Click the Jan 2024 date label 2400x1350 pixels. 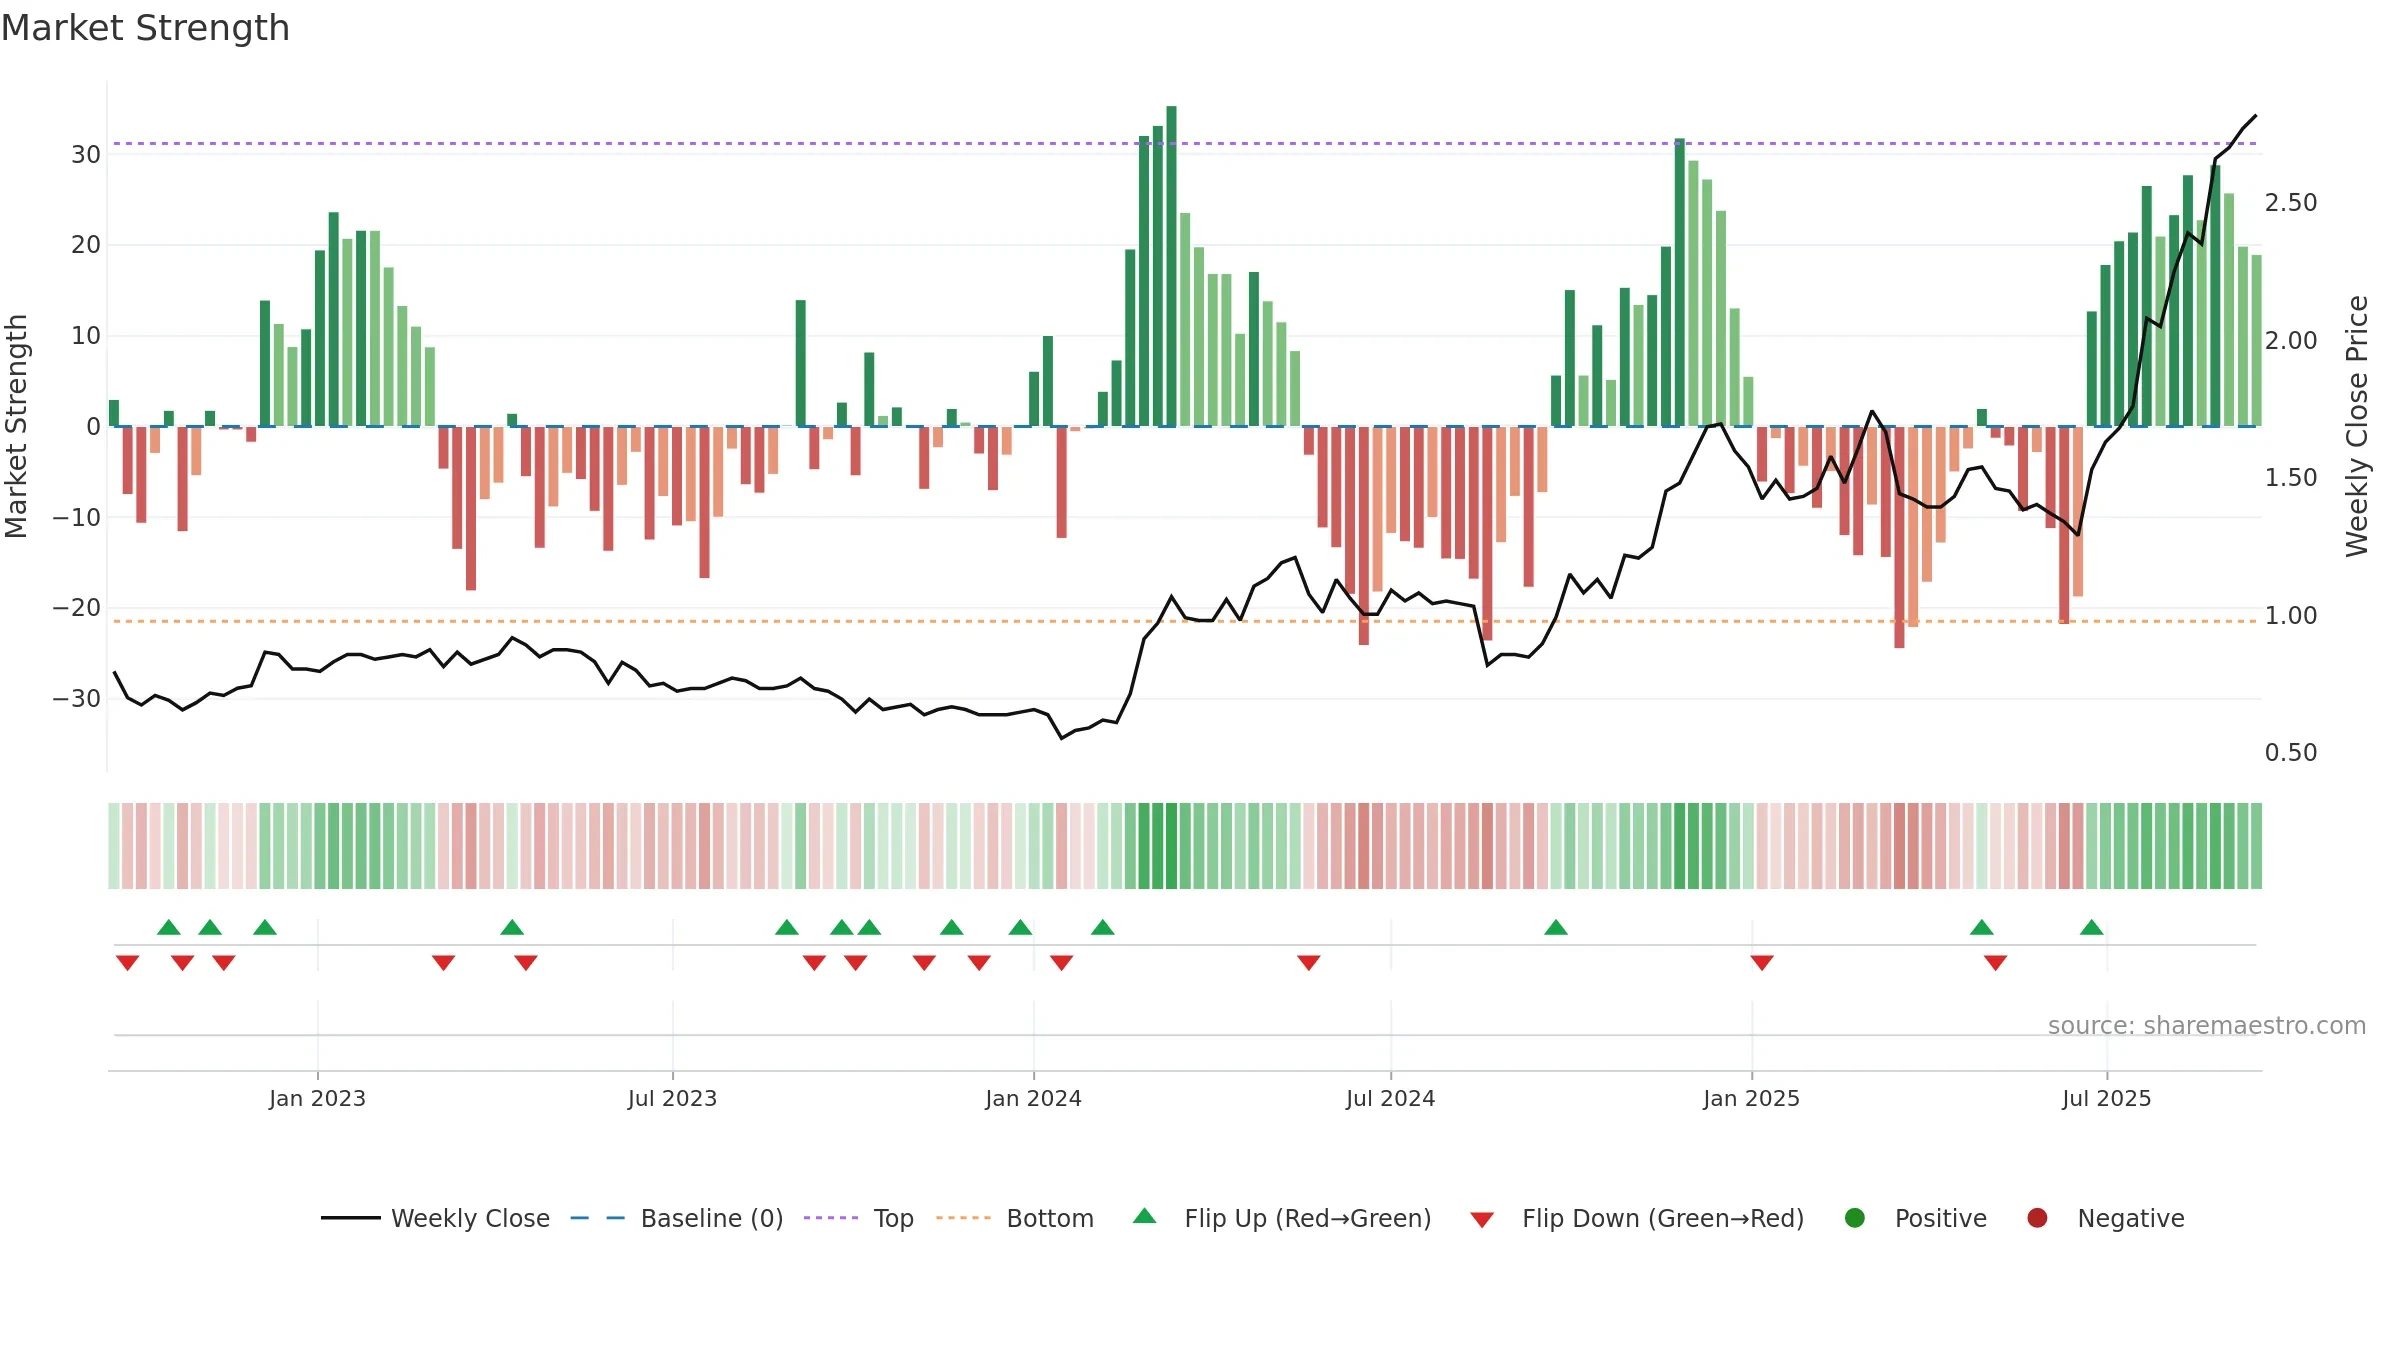[1033, 1098]
